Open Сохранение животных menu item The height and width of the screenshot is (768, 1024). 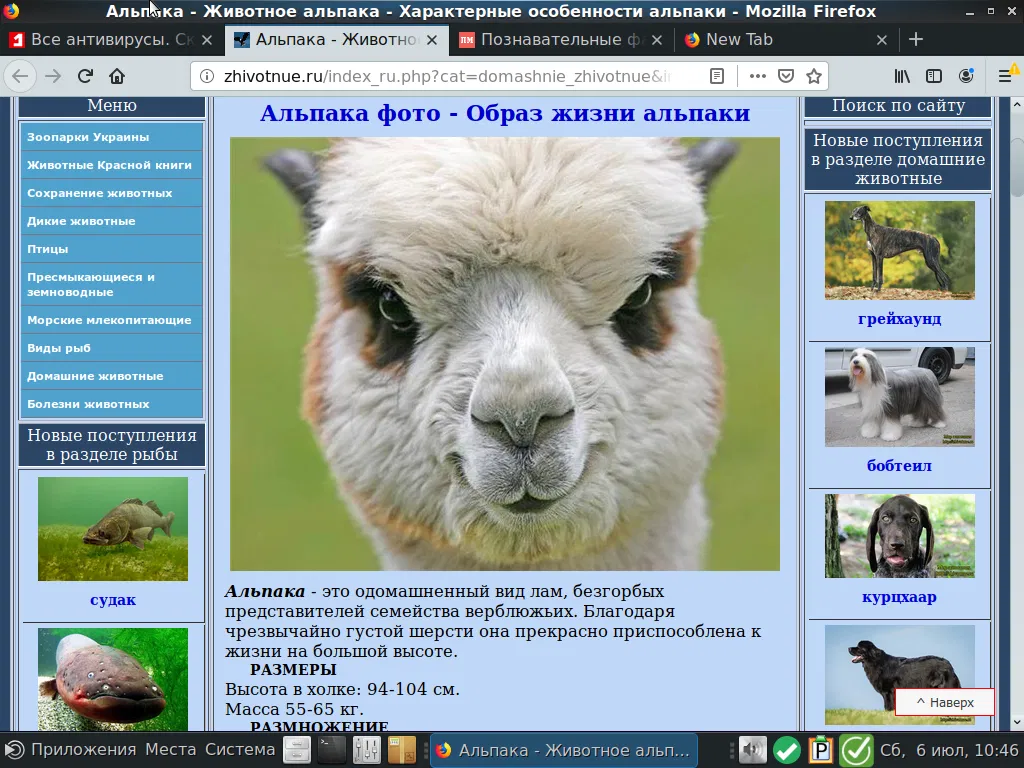(112, 193)
